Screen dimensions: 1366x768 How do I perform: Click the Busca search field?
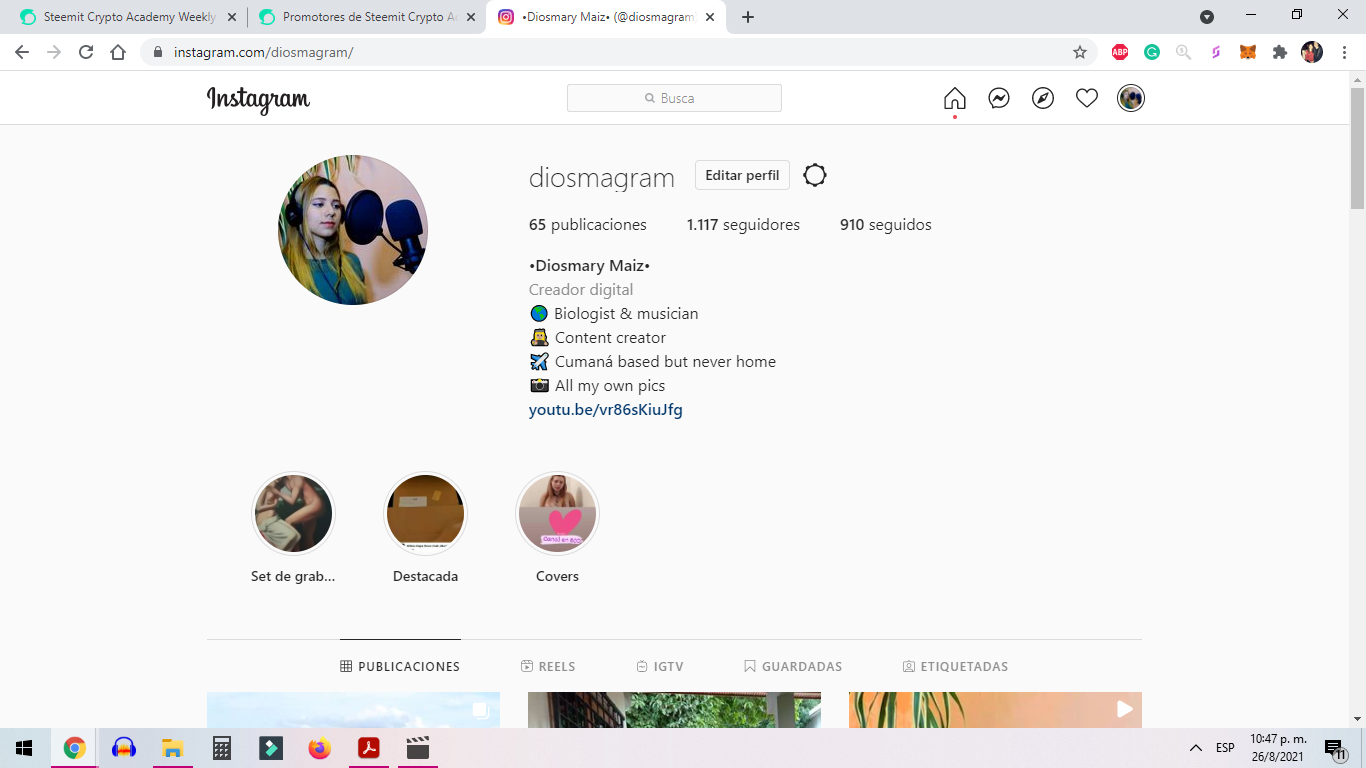[674, 98]
